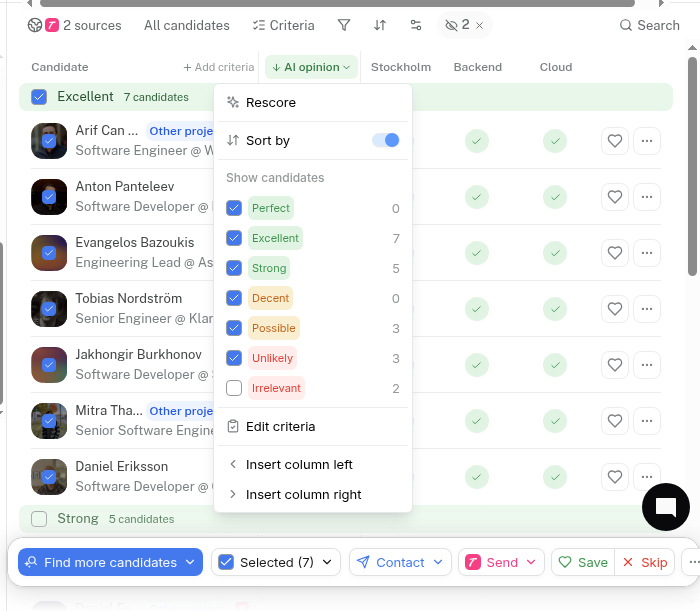Screen dimensions: 700x611
Task: Favorite Arif Can with heart icon
Action: [x=615, y=141]
